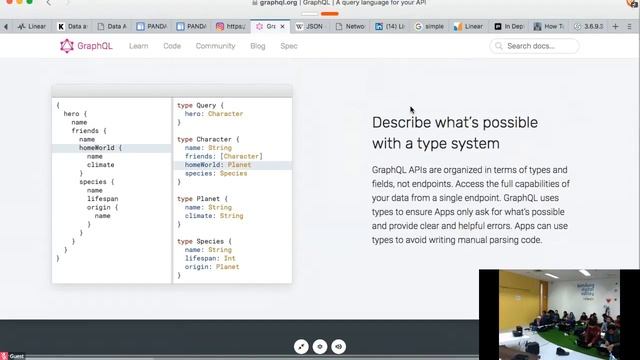Select the highlighted 'homeWorld {' query line
The image size is (640, 360).
pos(111,148)
